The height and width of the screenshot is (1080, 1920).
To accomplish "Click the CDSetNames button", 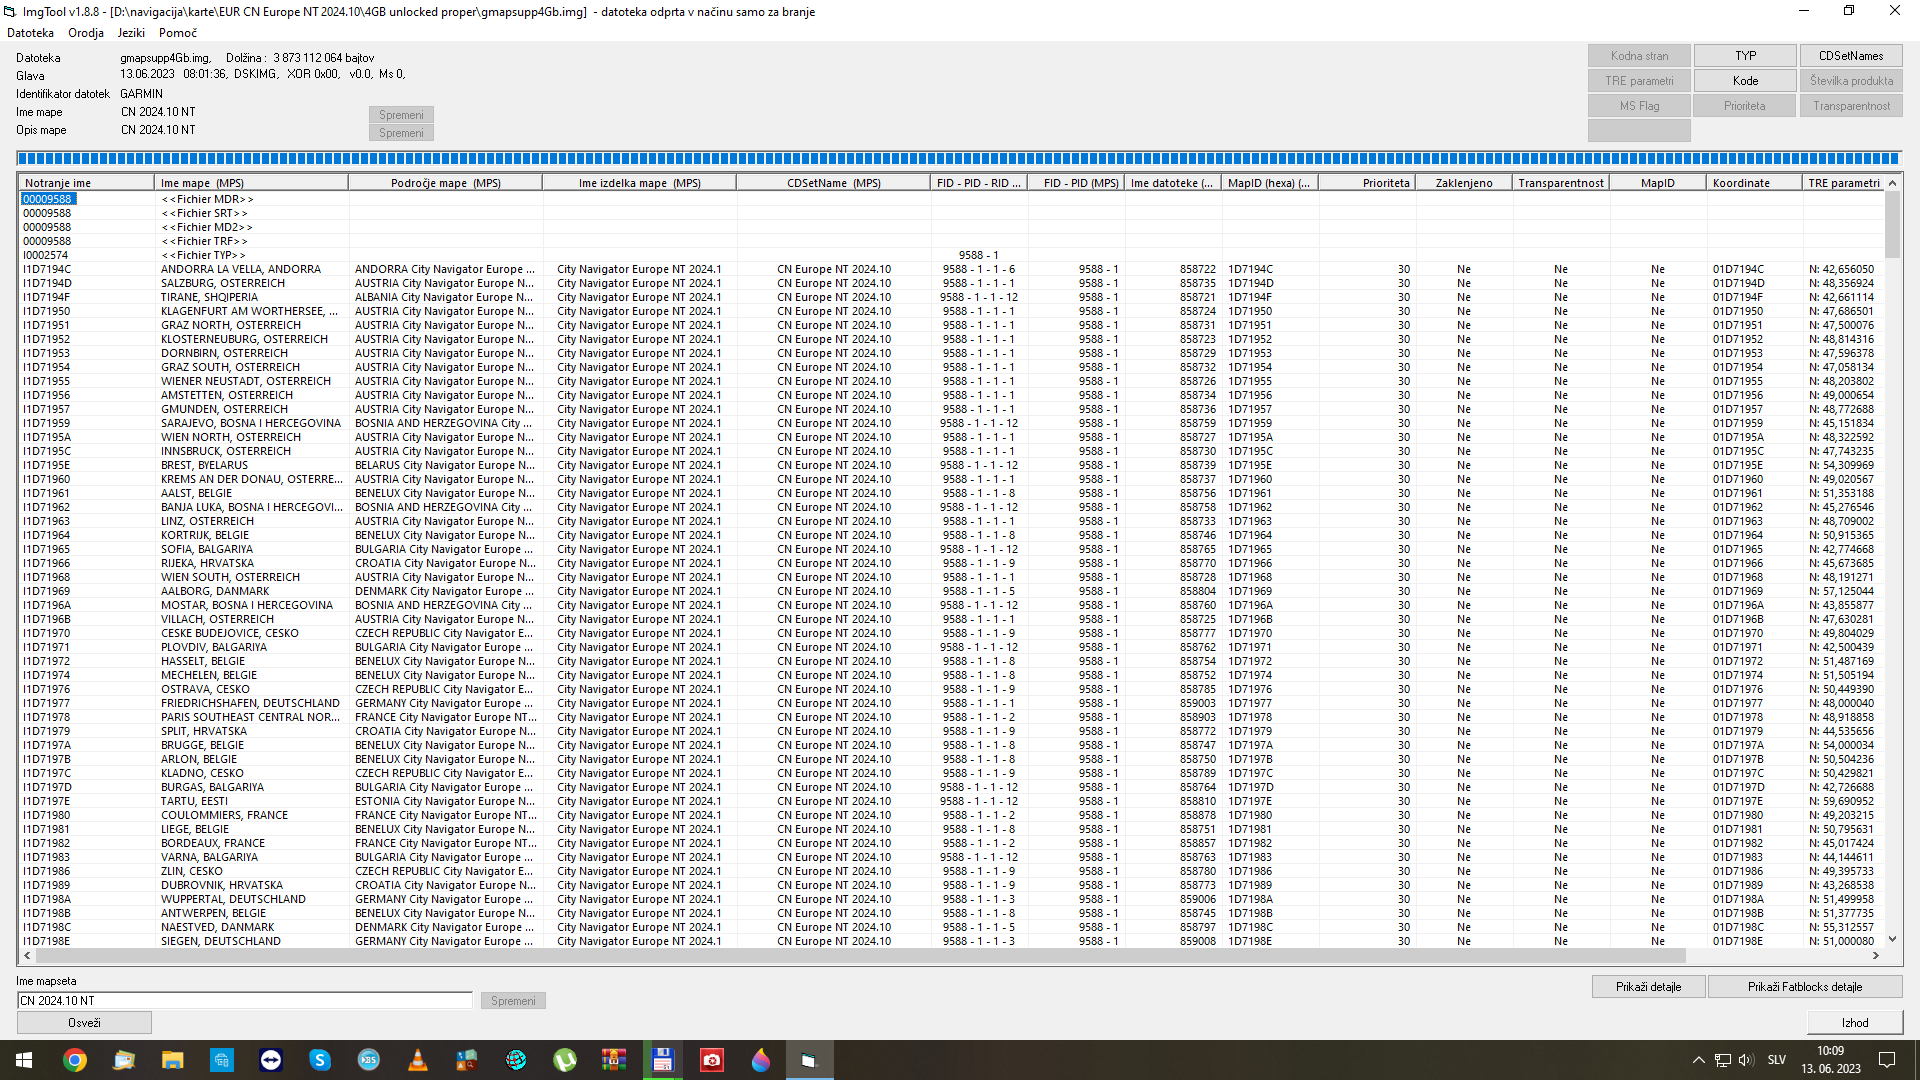I will point(1851,56).
